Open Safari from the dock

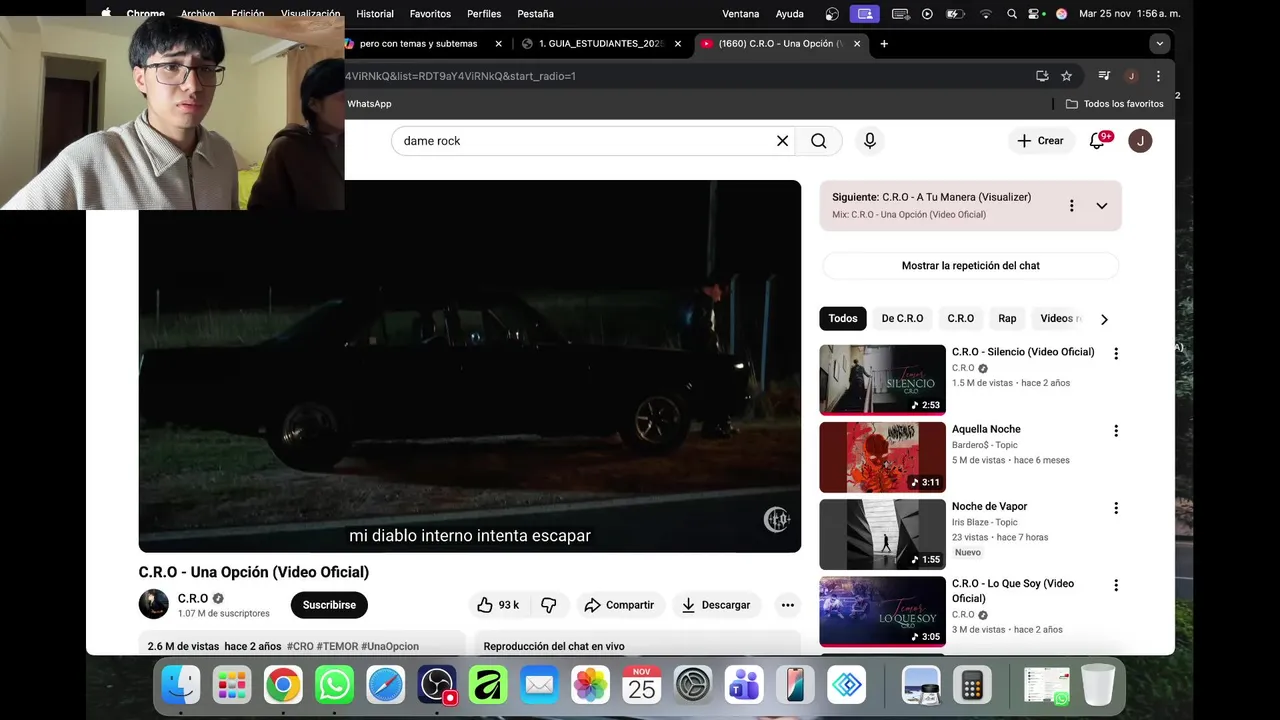(x=385, y=685)
